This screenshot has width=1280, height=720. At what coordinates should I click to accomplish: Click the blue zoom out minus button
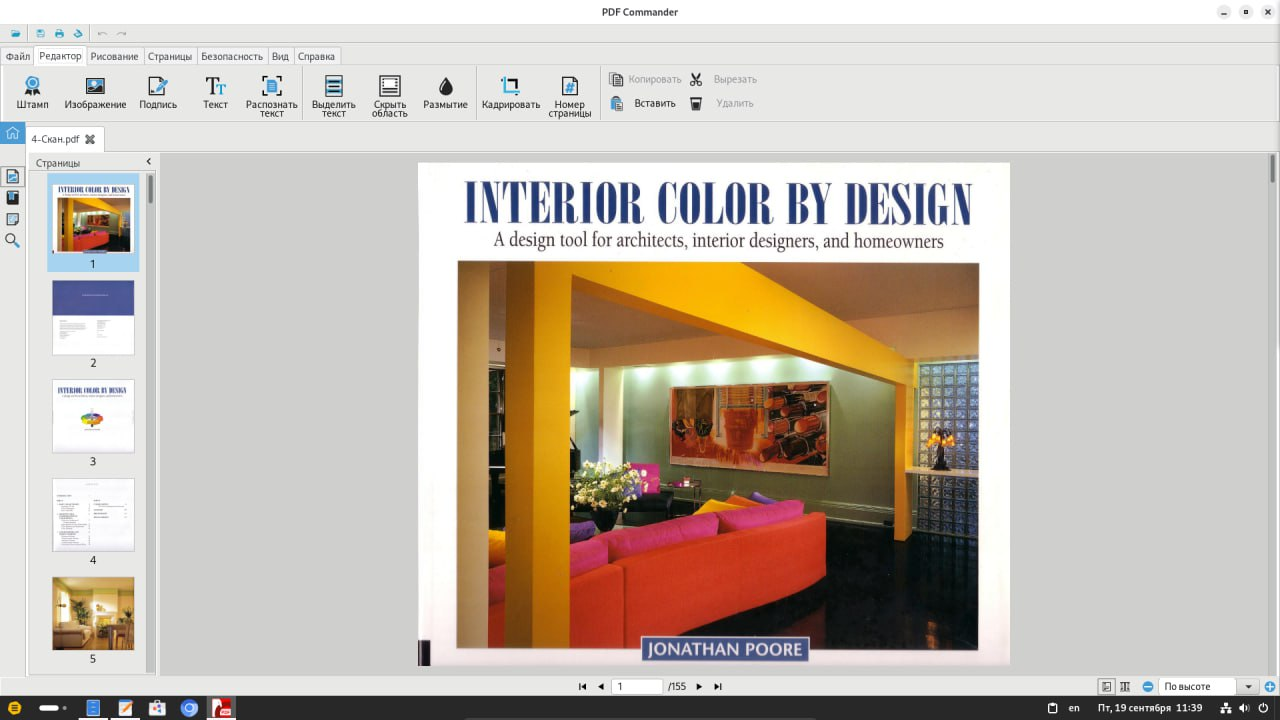coord(1148,687)
